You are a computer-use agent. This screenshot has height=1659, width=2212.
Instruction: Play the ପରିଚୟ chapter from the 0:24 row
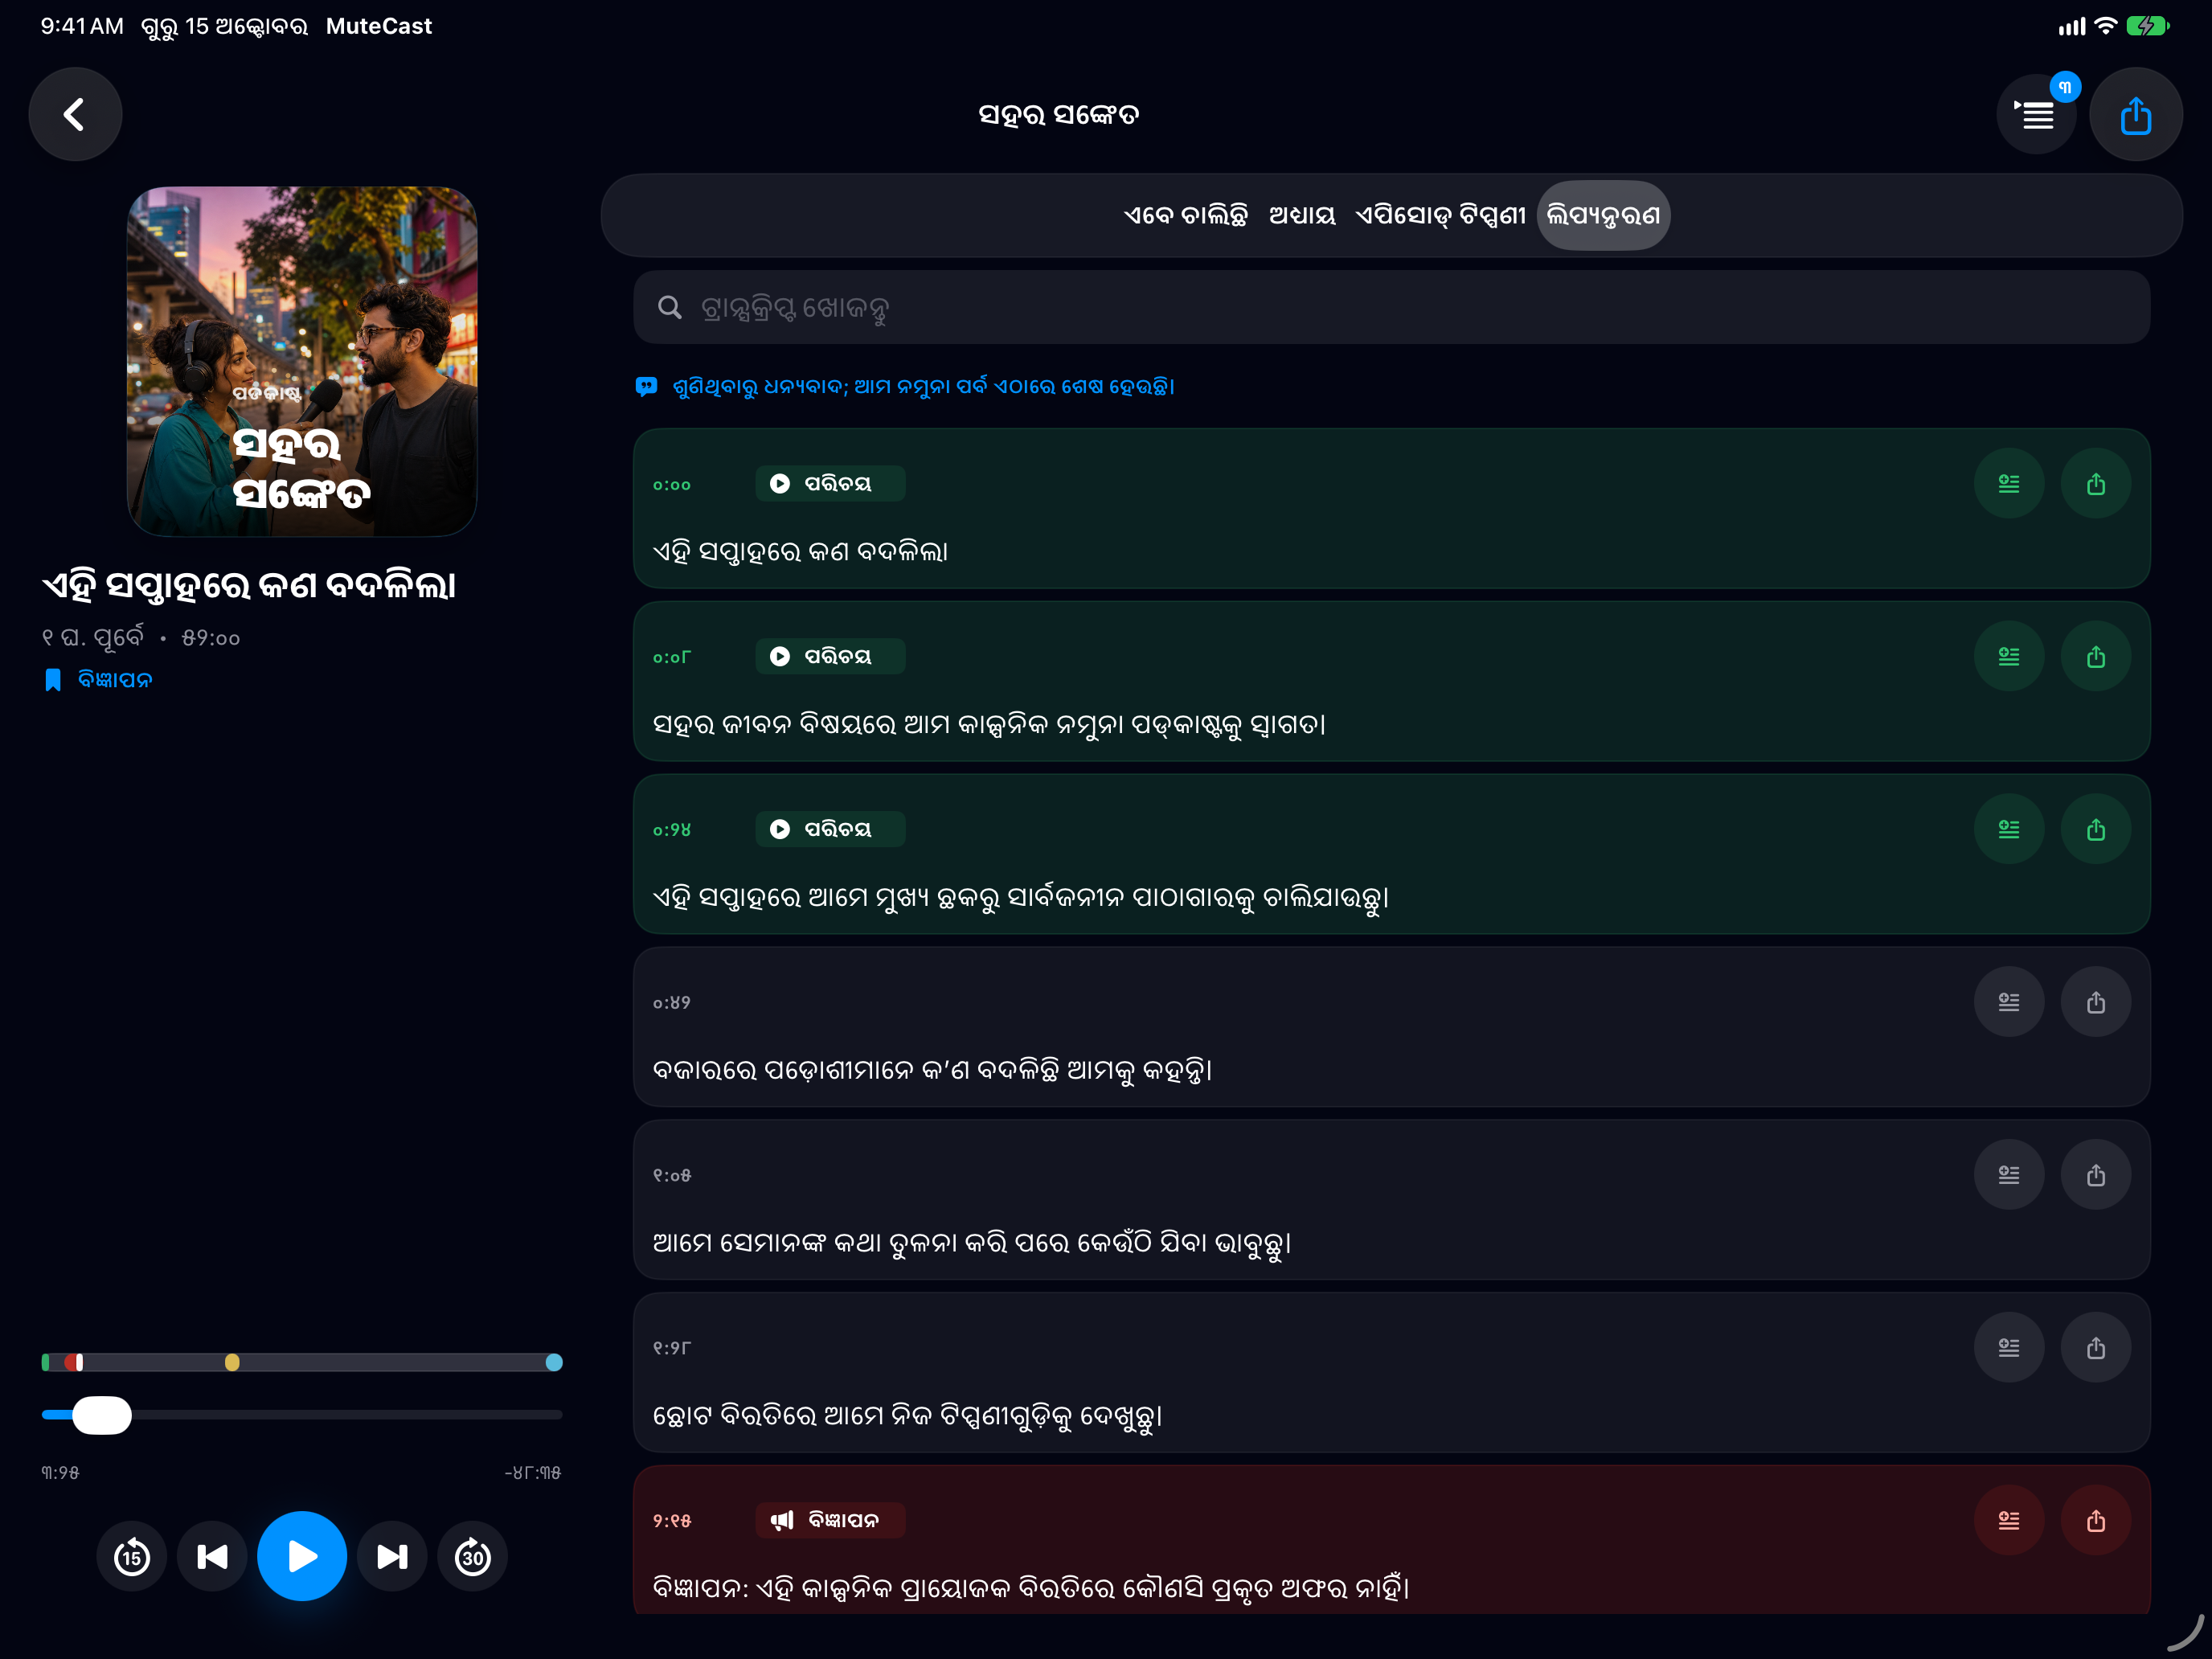pyautogui.click(x=830, y=830)
